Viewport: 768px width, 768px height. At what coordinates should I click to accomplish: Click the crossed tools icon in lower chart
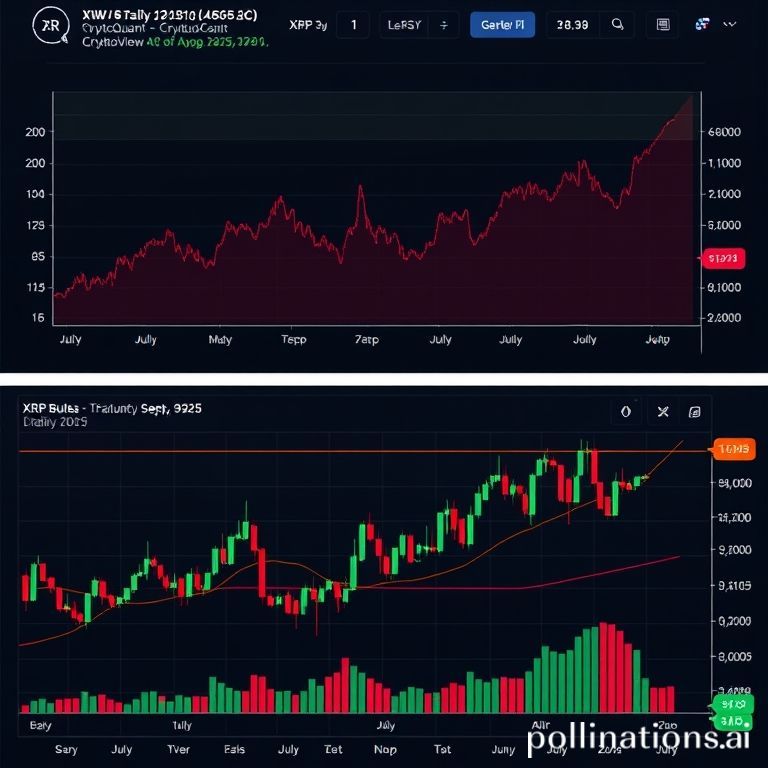click(x=663, y=412)
